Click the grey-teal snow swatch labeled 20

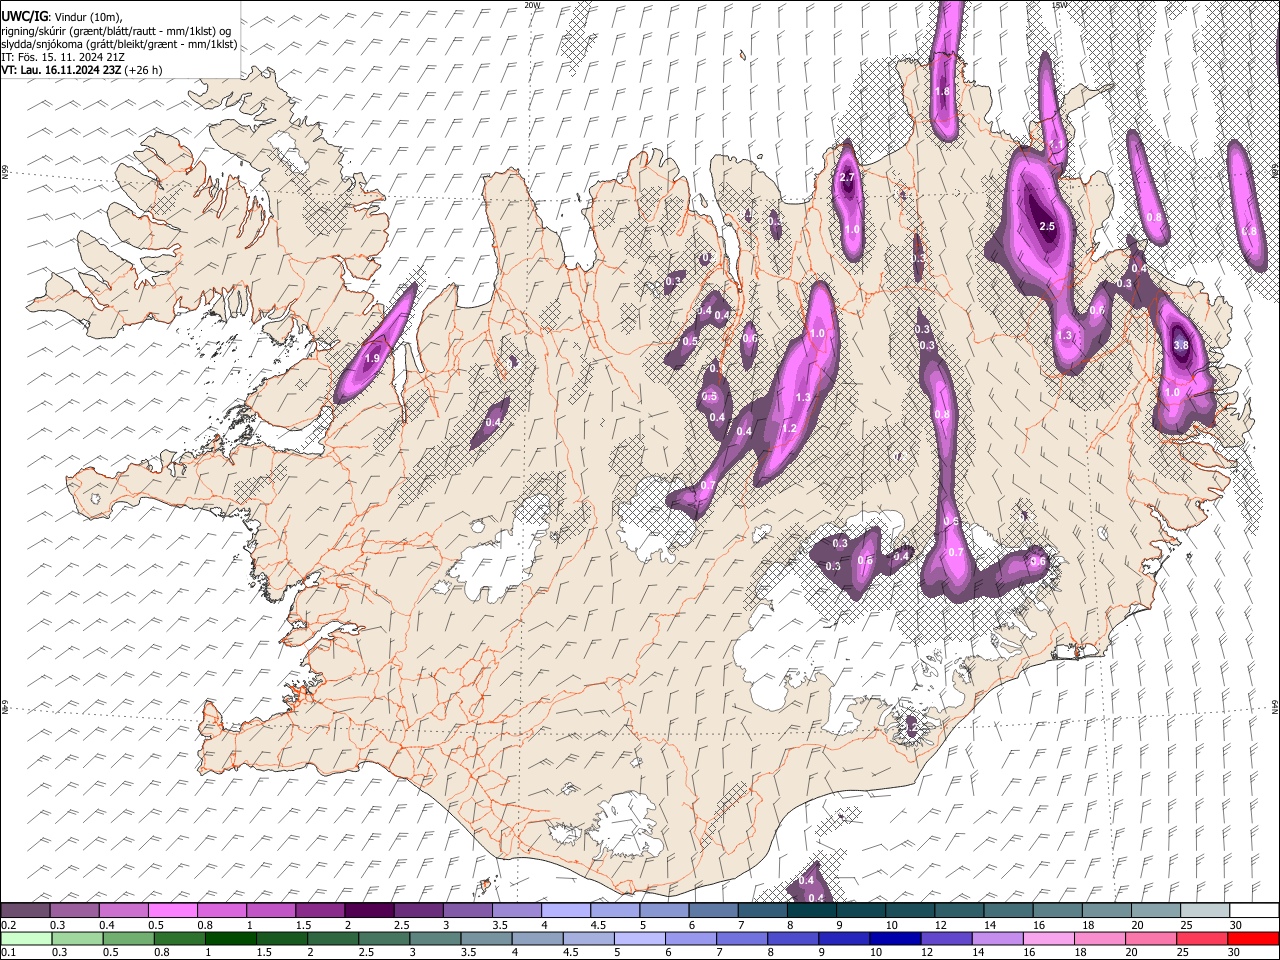[x=1156, y=911]
